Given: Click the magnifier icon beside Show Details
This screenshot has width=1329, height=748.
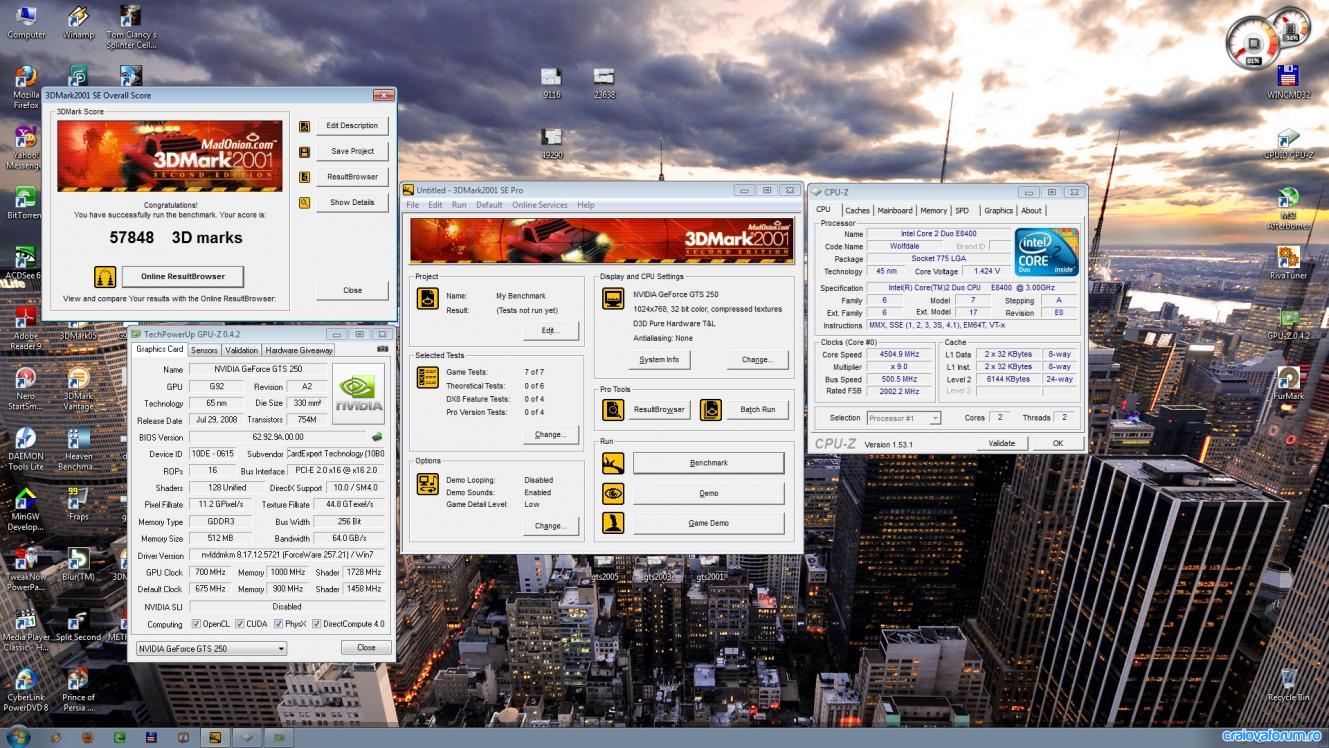Looking at the screenshot, I should pyautogui.click(x=305, y=202).
